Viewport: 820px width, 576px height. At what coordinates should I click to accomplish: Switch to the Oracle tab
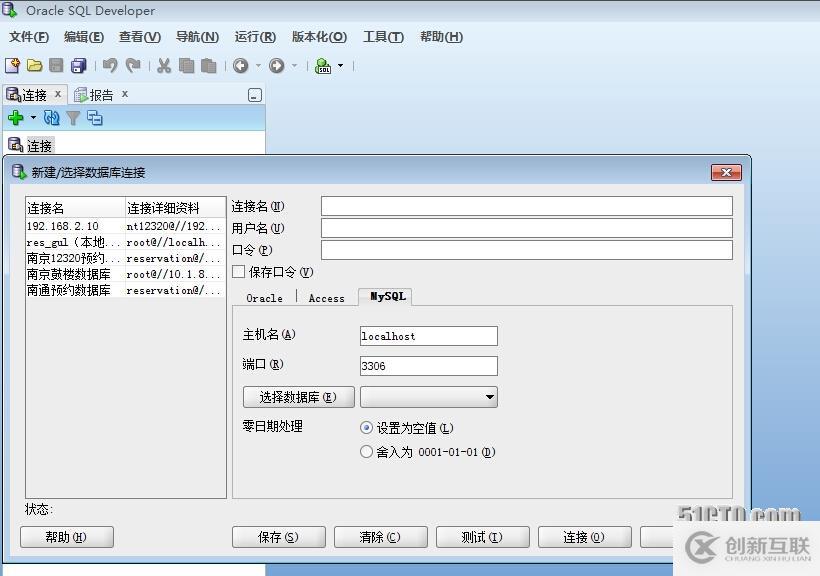[265, 297]
